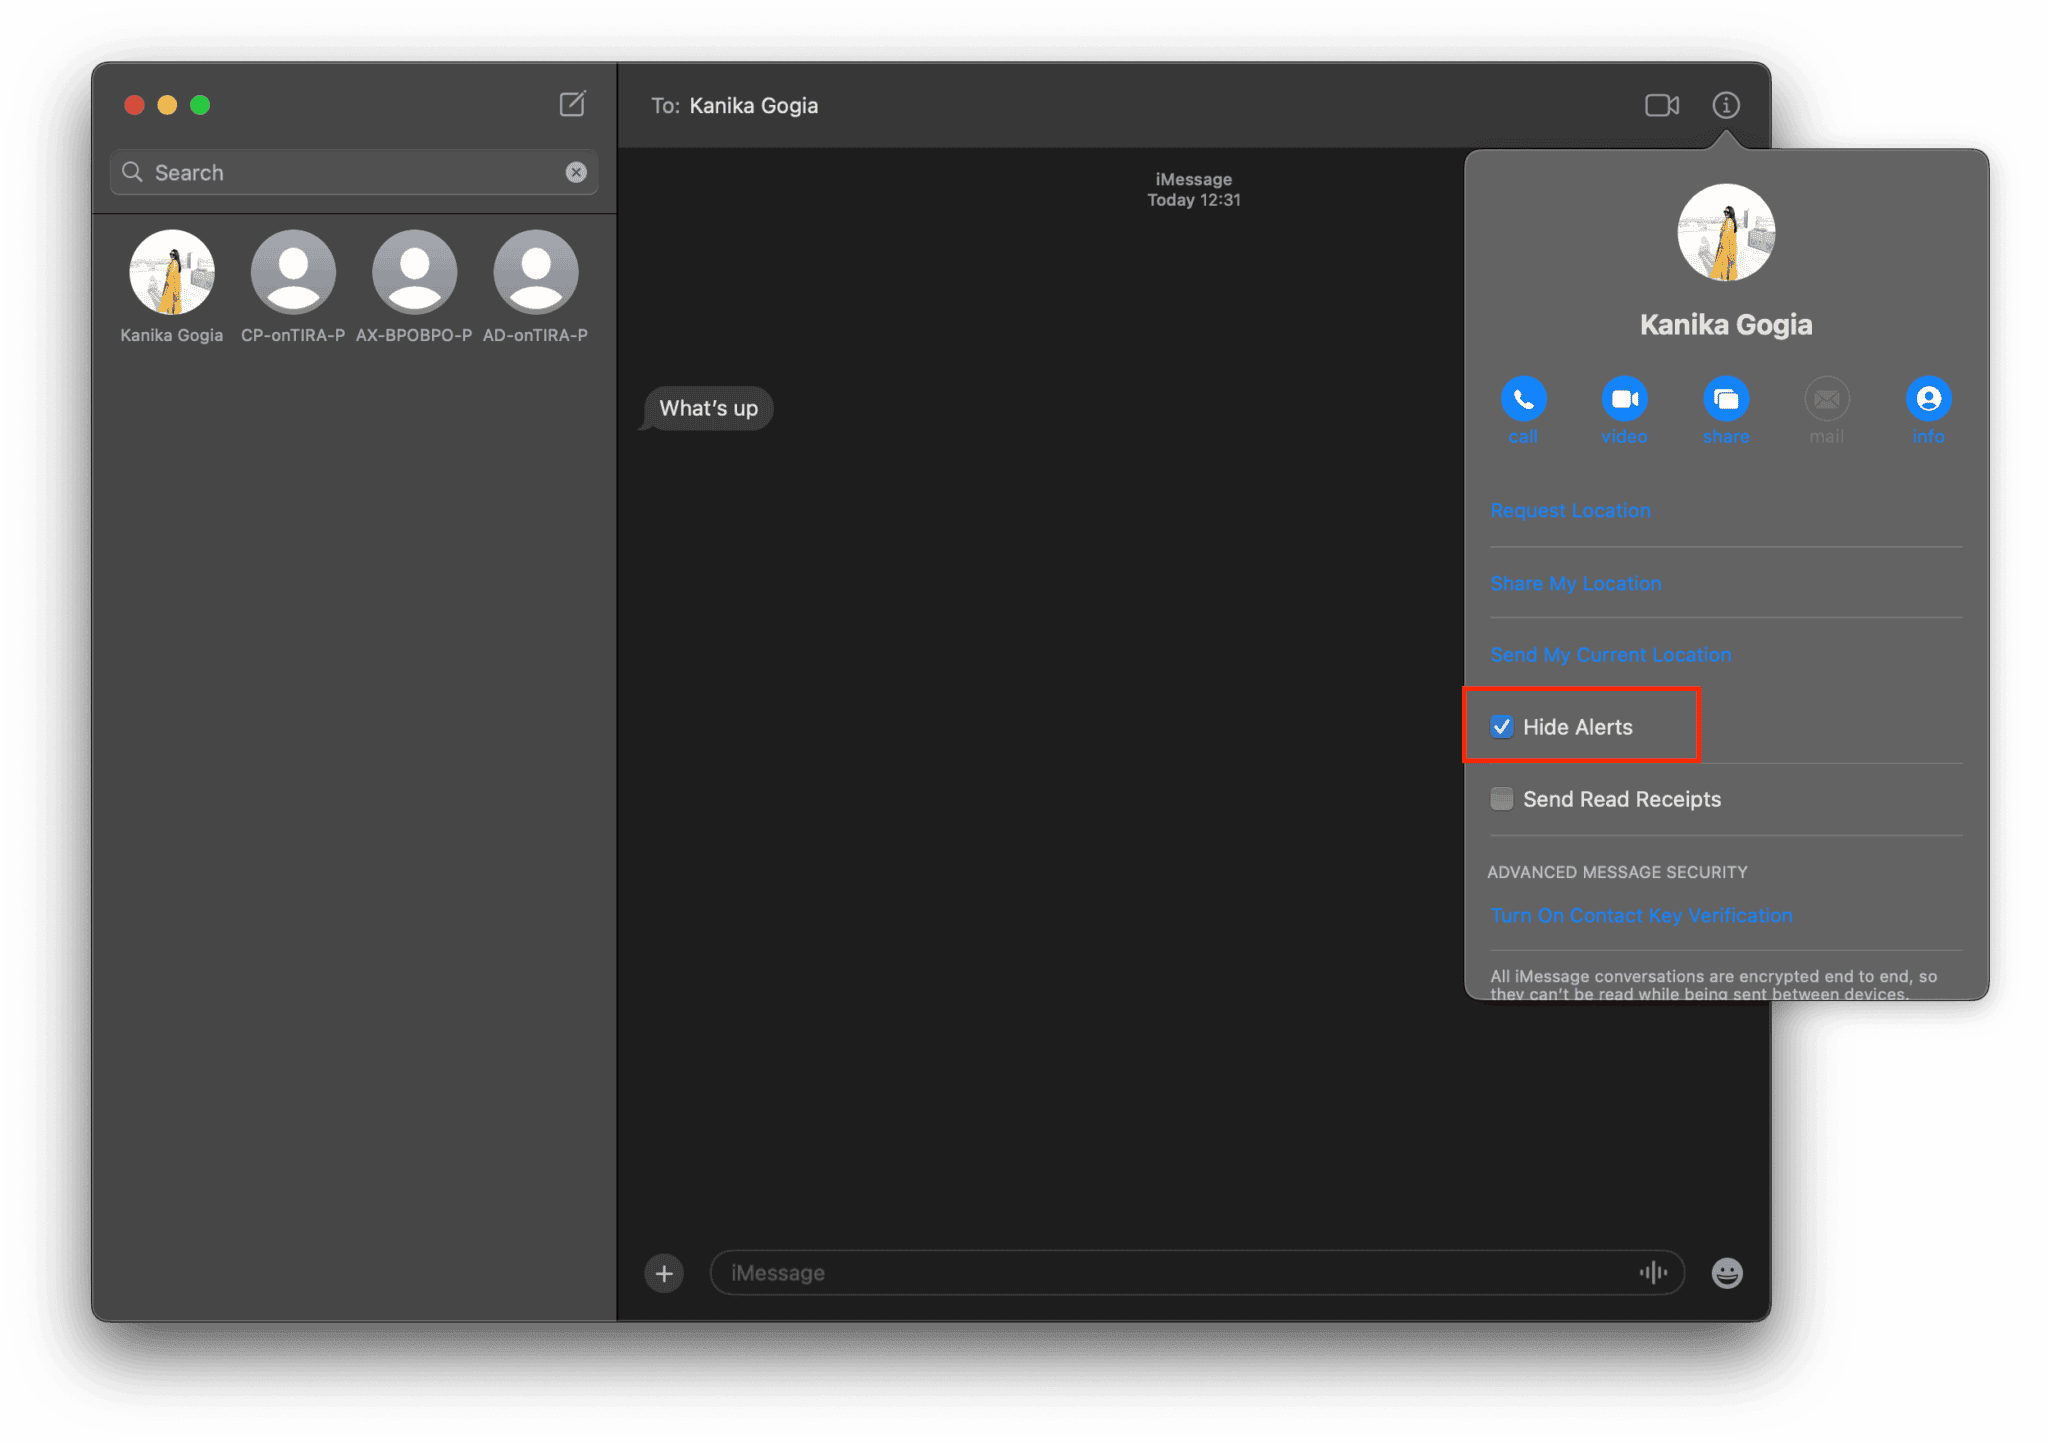The image size is (2048, 1443).
Task: Open the emoji picker
Action: (1727, 1272)
